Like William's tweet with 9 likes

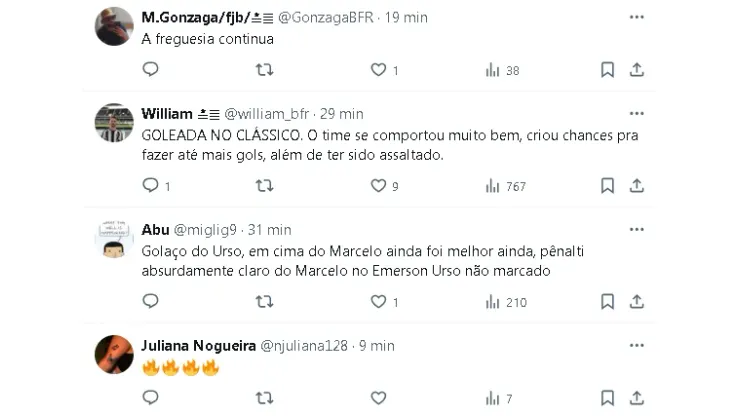(379, 186)
